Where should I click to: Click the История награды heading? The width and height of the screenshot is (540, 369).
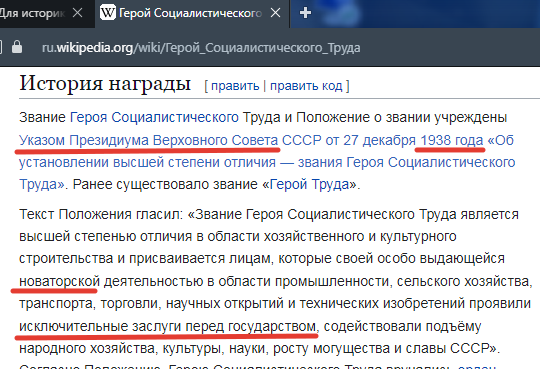105,83
